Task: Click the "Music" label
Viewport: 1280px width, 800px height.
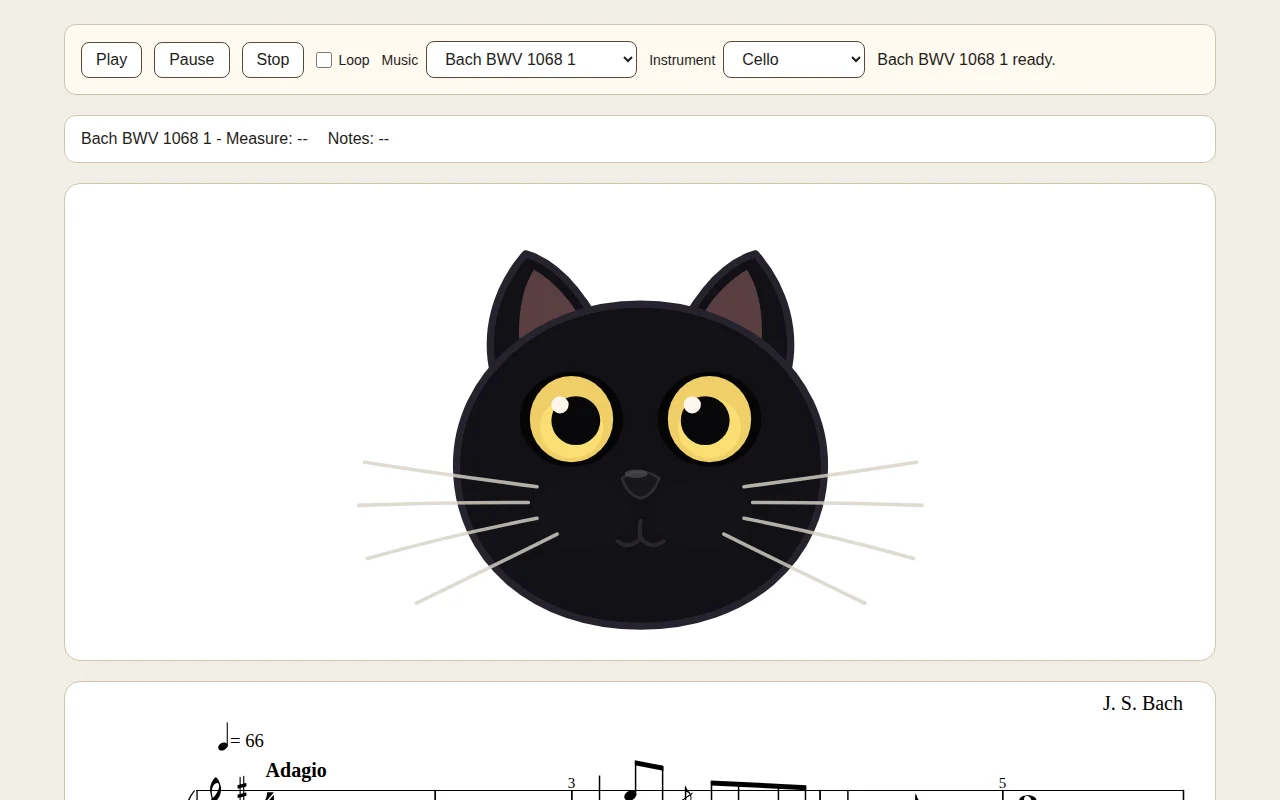Action: pos(400,60)
